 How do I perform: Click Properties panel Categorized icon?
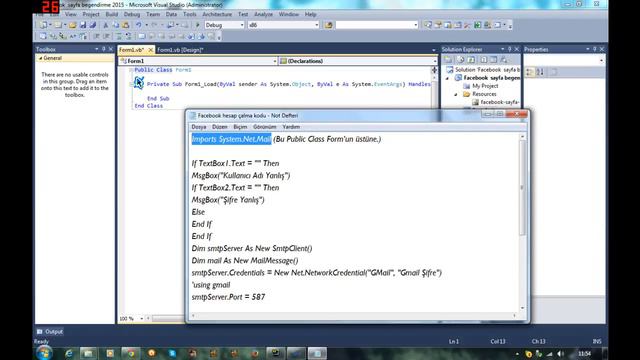(x=530, y=72)
